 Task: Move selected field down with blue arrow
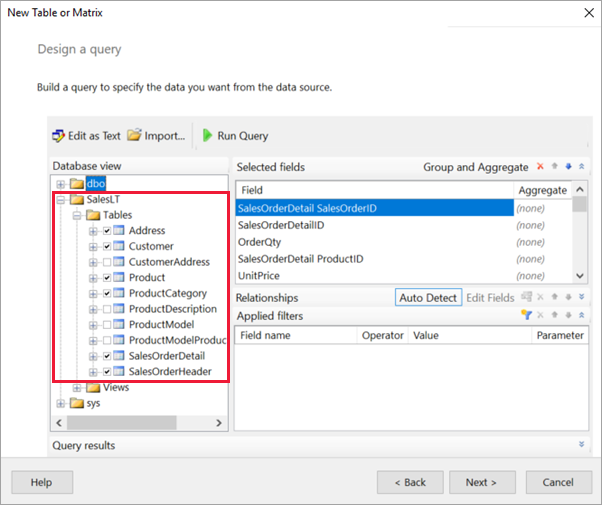point(568,167)
